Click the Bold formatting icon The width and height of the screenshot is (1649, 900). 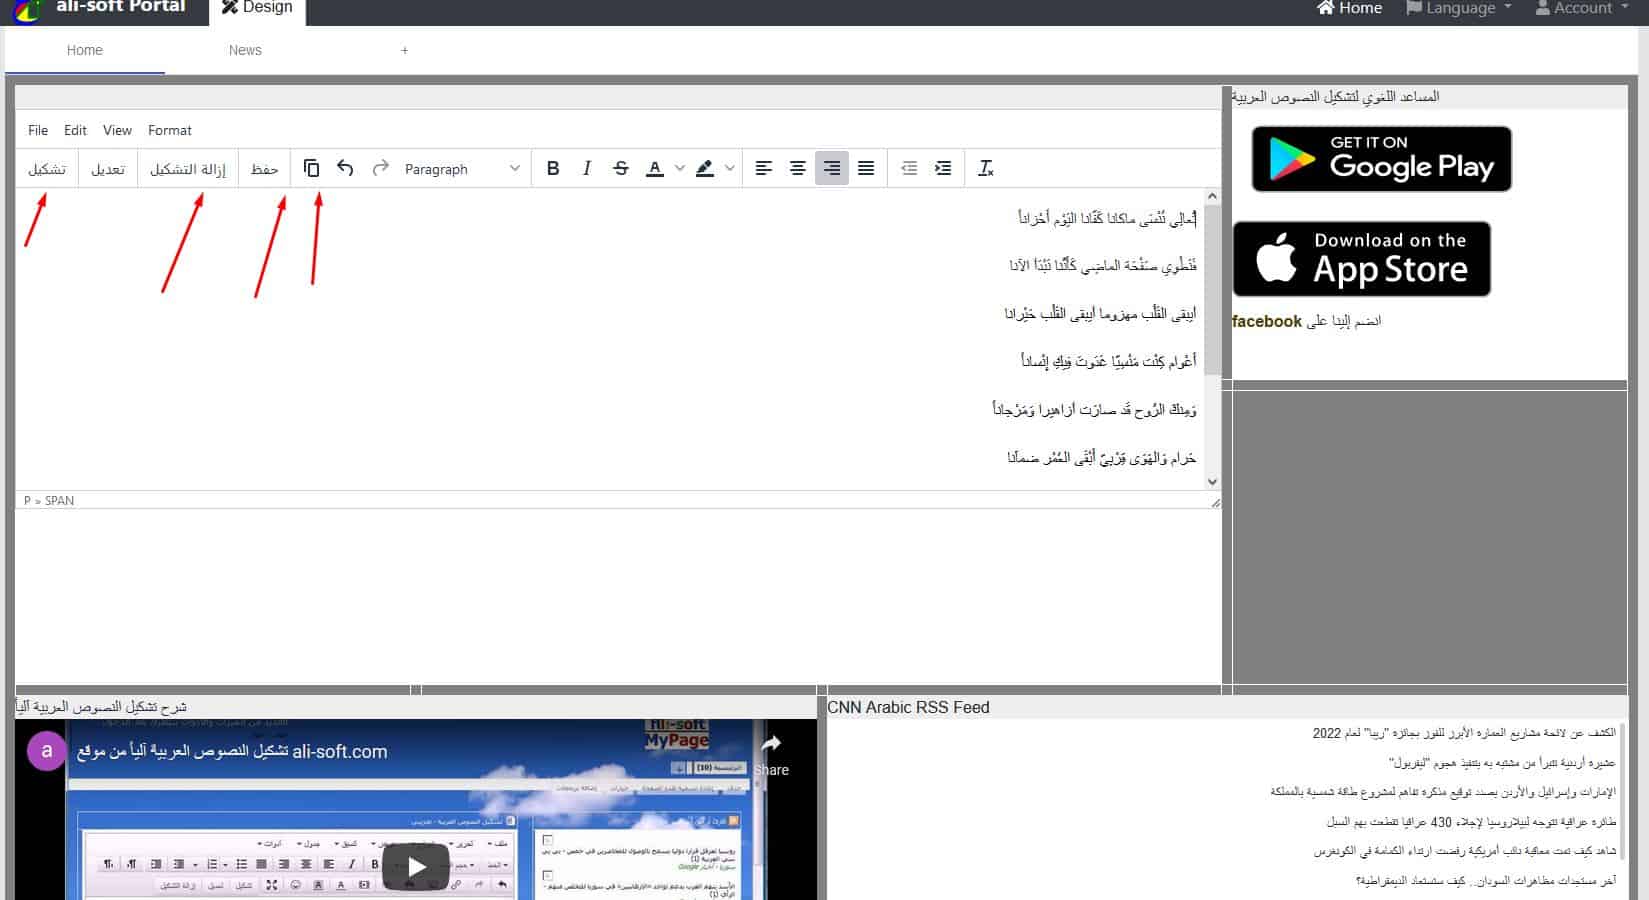(553, 169)
